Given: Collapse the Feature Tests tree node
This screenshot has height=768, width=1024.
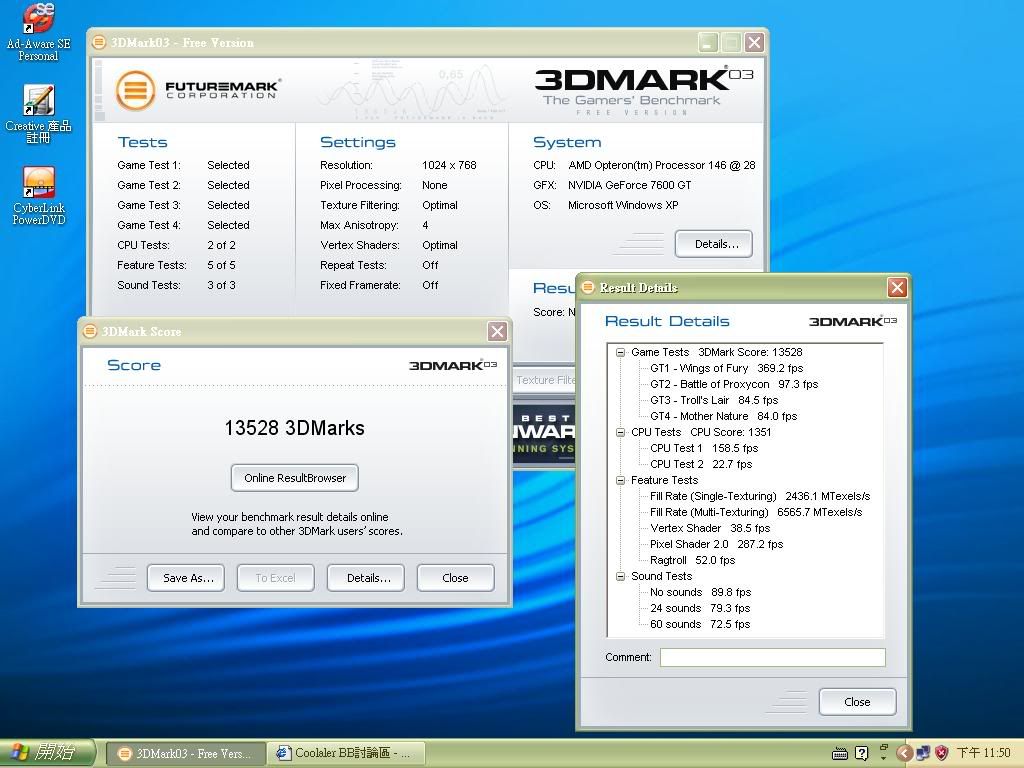Looking at the screenshot, I should pyautogui.click(x=620, y=480).
